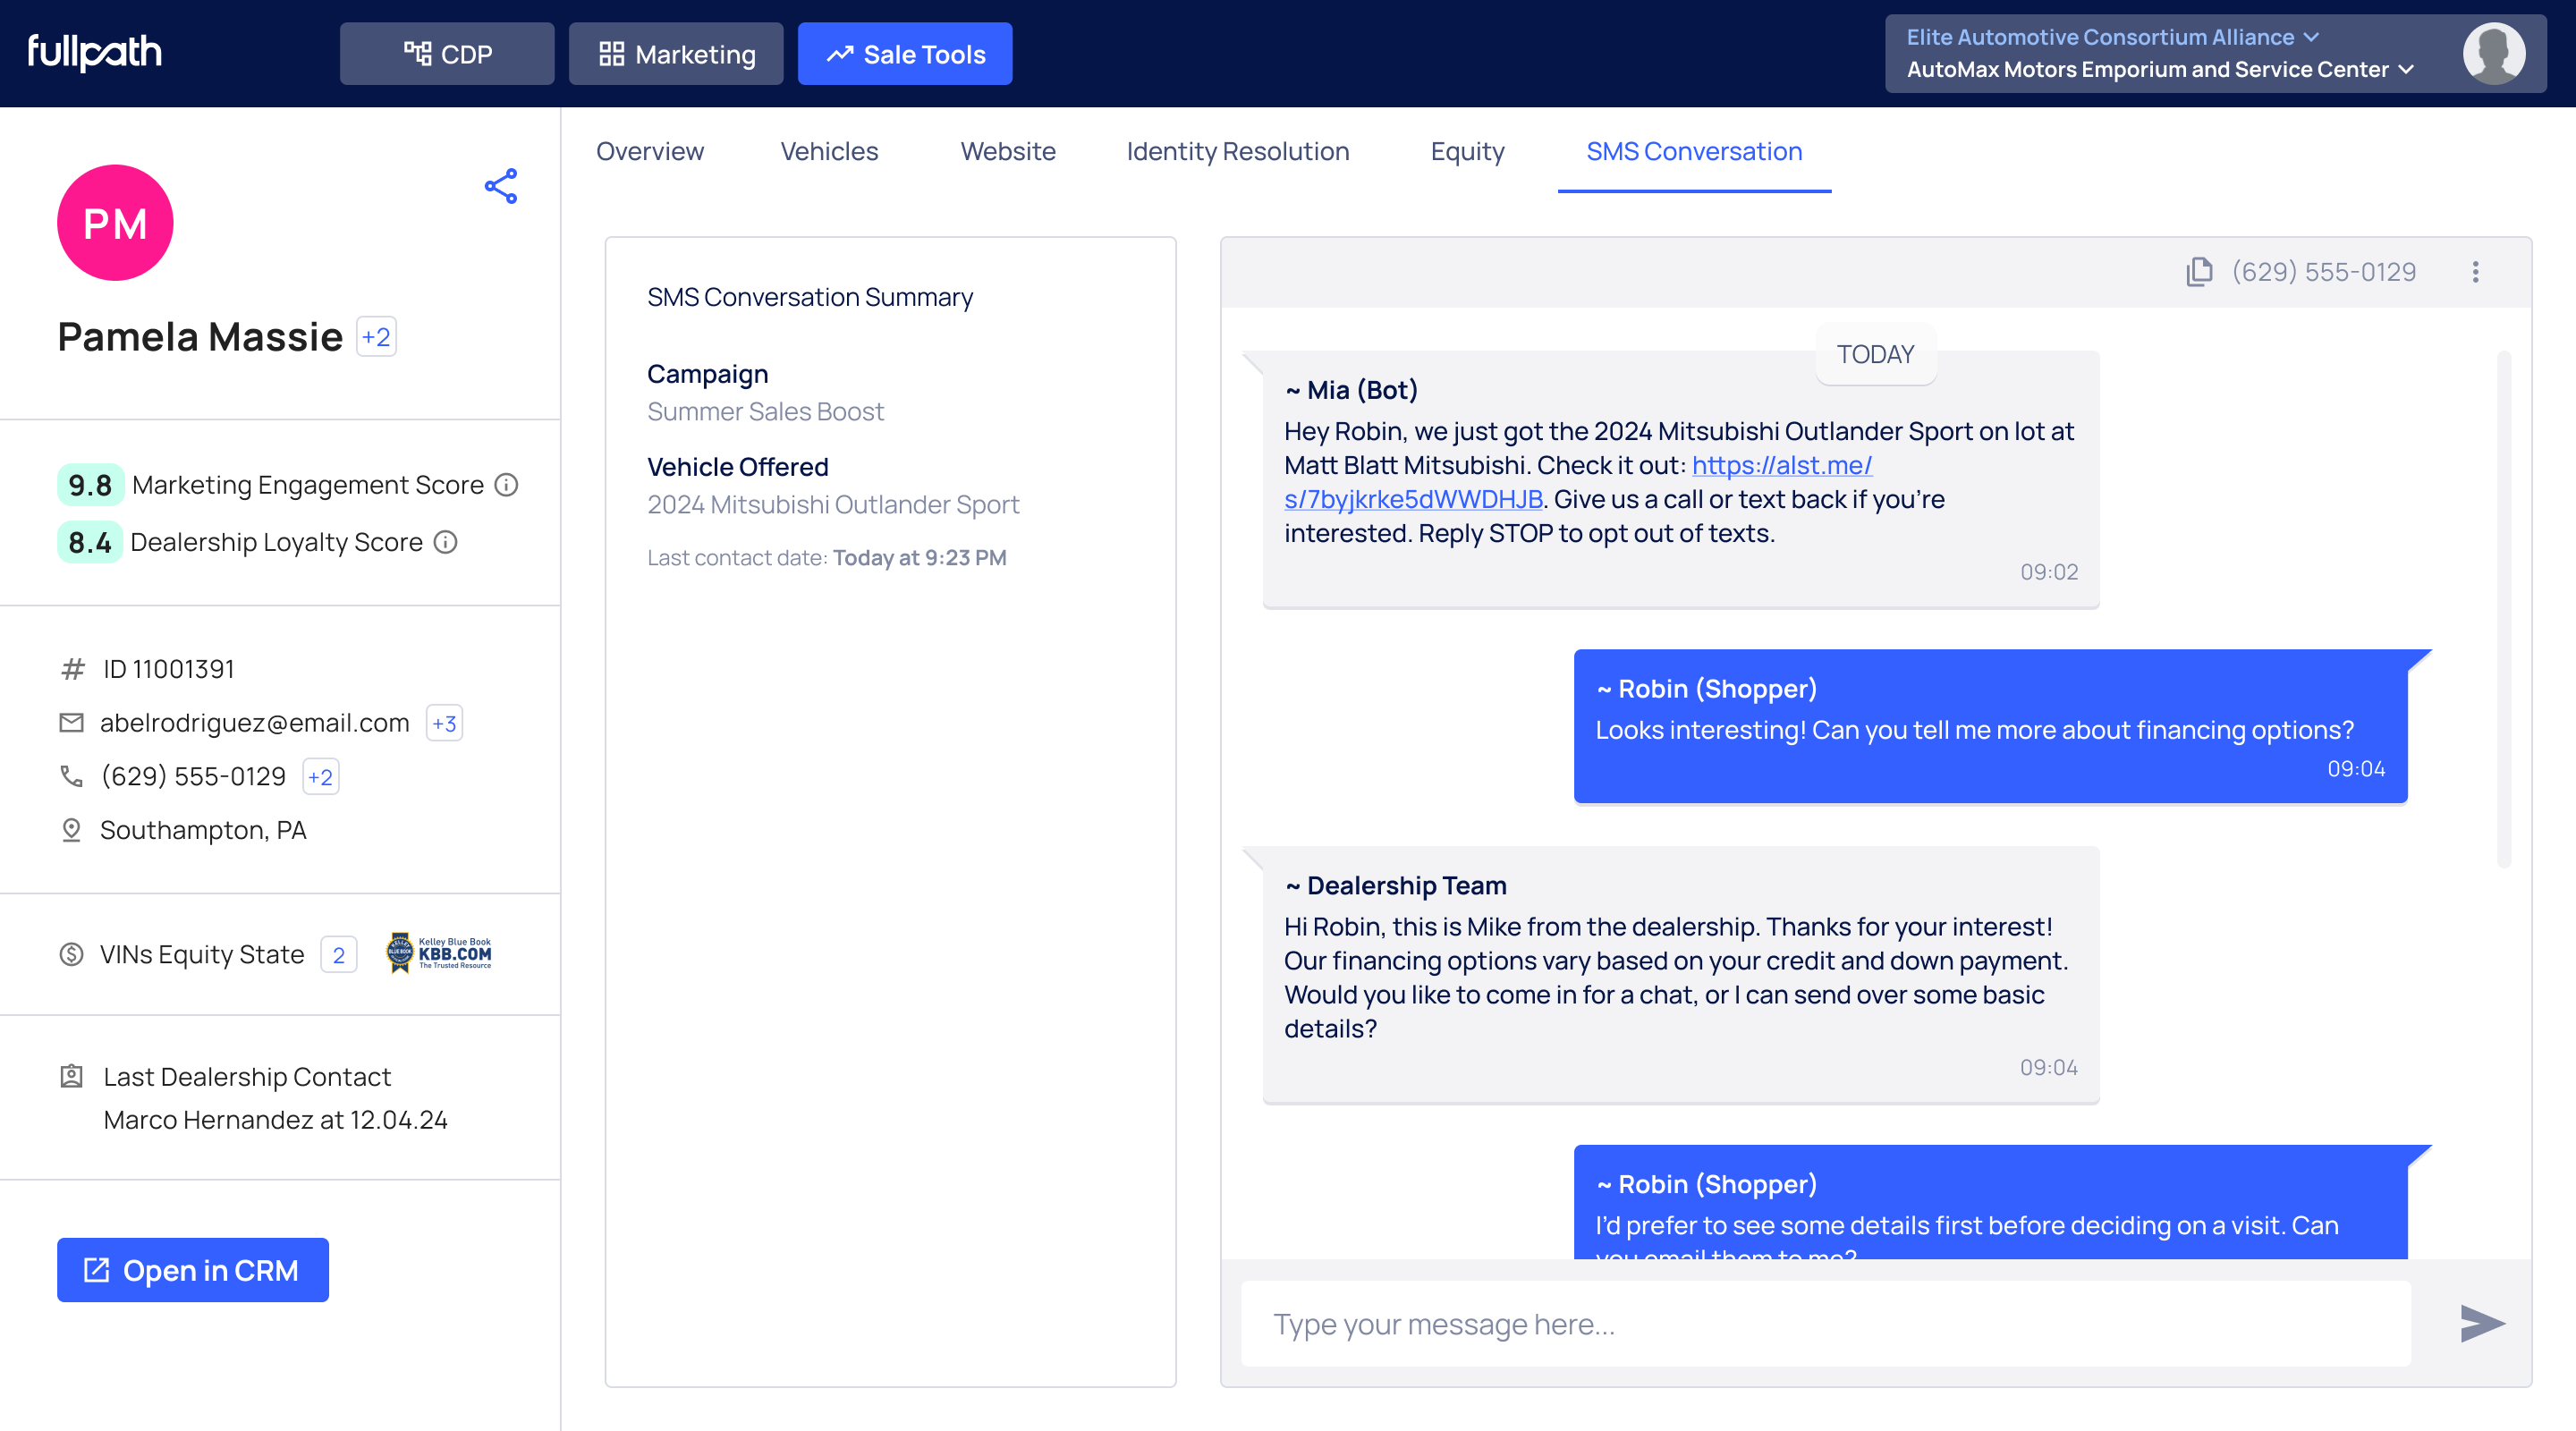2576x1431 pixels.
Task: Expand the +2 additional phone numbers badge
Action: click(320, 777)
